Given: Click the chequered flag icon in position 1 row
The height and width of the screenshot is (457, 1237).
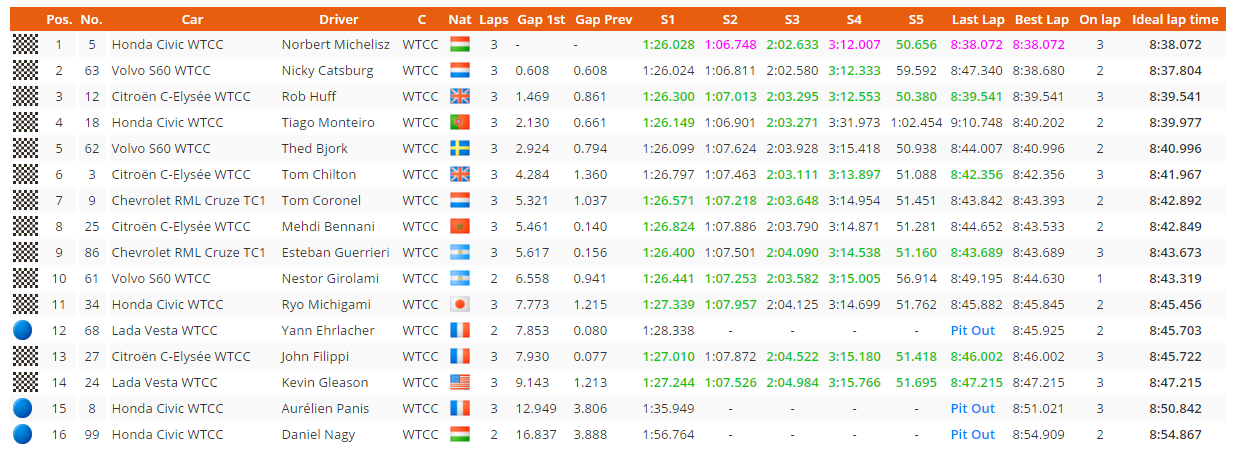Looking at the screenshot, I should (25, 44).
